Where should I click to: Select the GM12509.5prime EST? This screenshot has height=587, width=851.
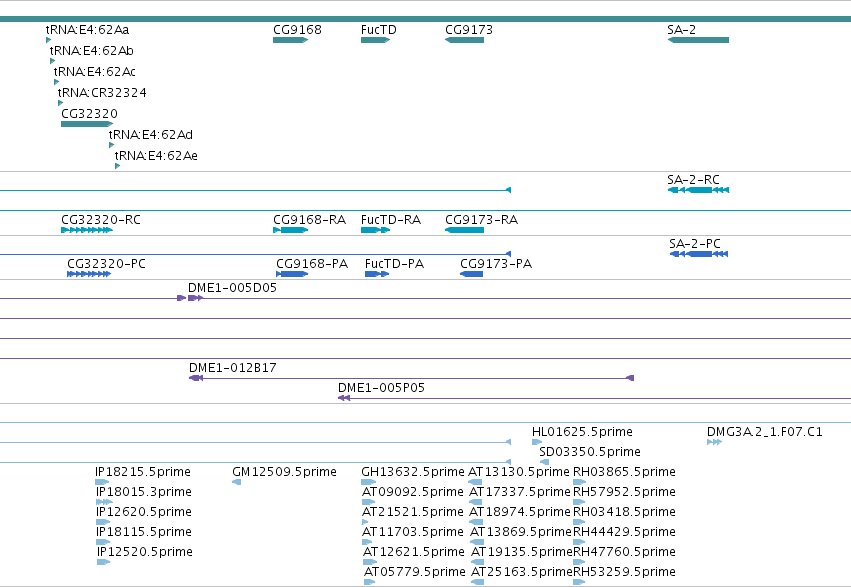click(237, 482)
